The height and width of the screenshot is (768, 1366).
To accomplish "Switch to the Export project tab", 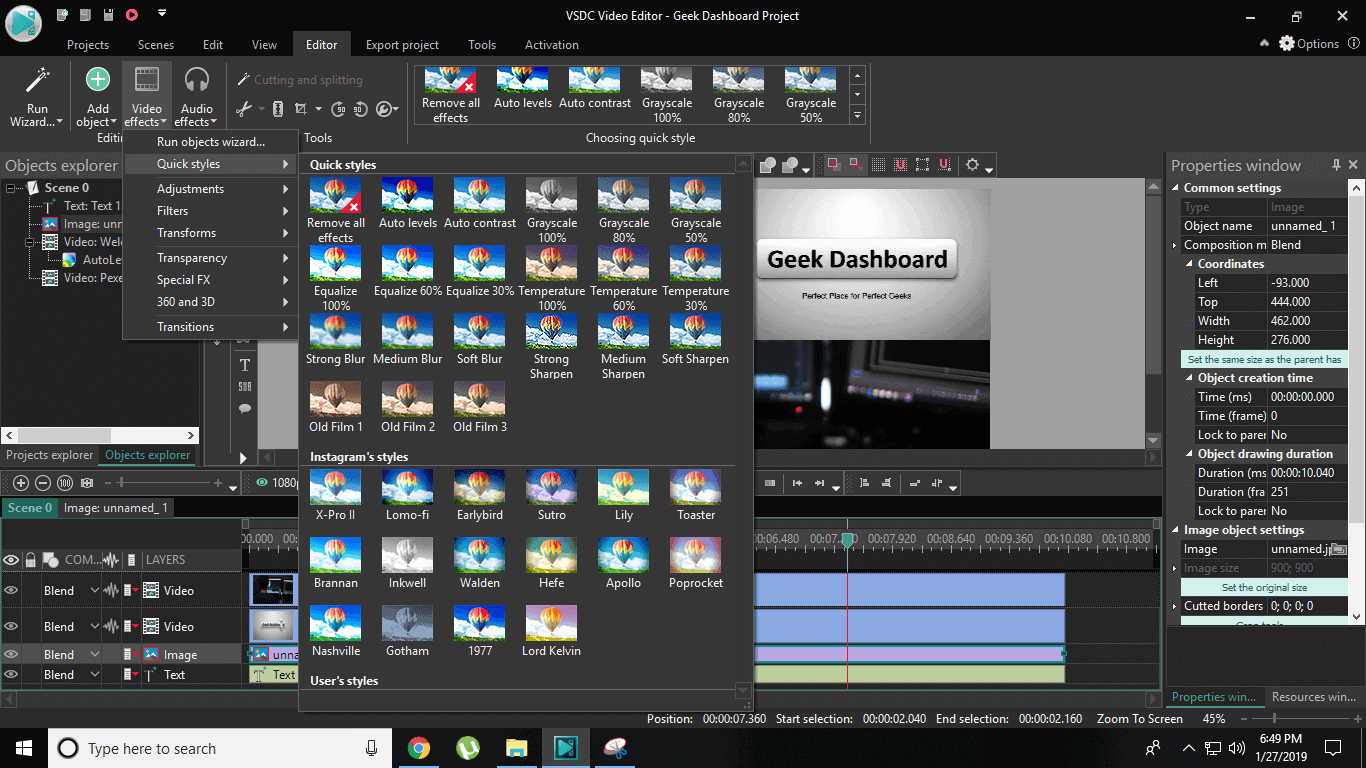I will coord(402,45).
